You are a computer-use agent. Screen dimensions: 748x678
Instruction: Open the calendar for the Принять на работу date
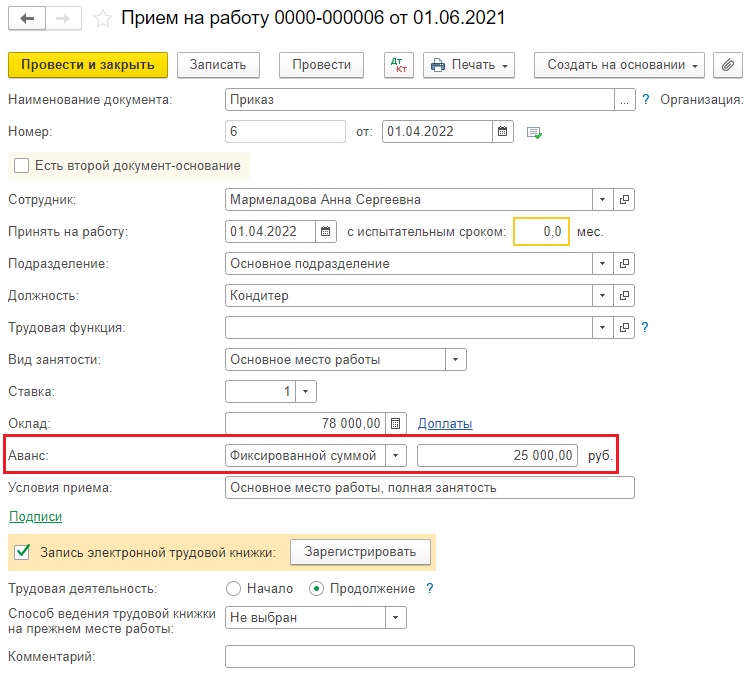pyautogui.click(x=326, y=231)
